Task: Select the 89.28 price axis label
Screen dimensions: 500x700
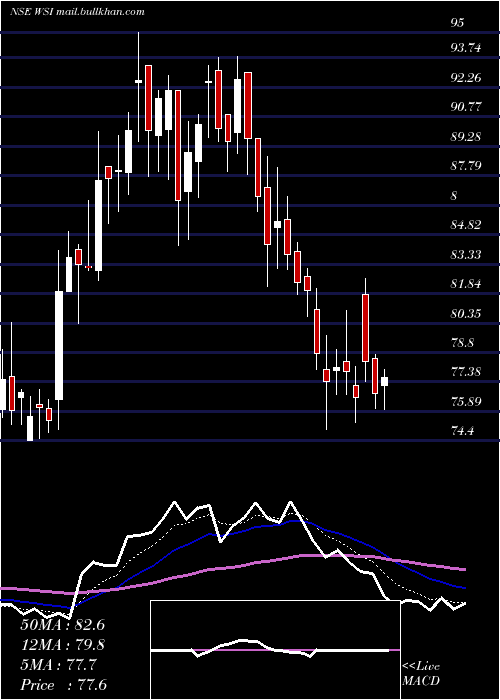Action: (x=466, y=137)
